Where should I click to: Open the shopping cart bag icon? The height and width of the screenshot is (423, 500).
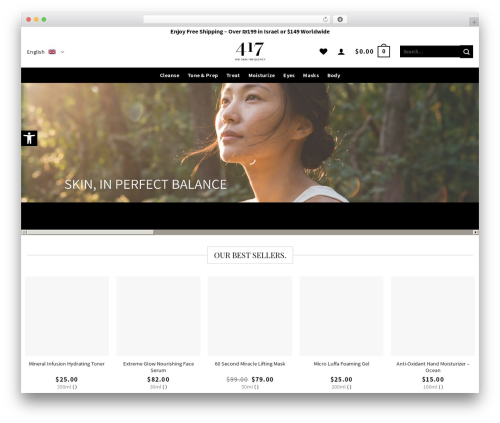(x=383, y=51)
